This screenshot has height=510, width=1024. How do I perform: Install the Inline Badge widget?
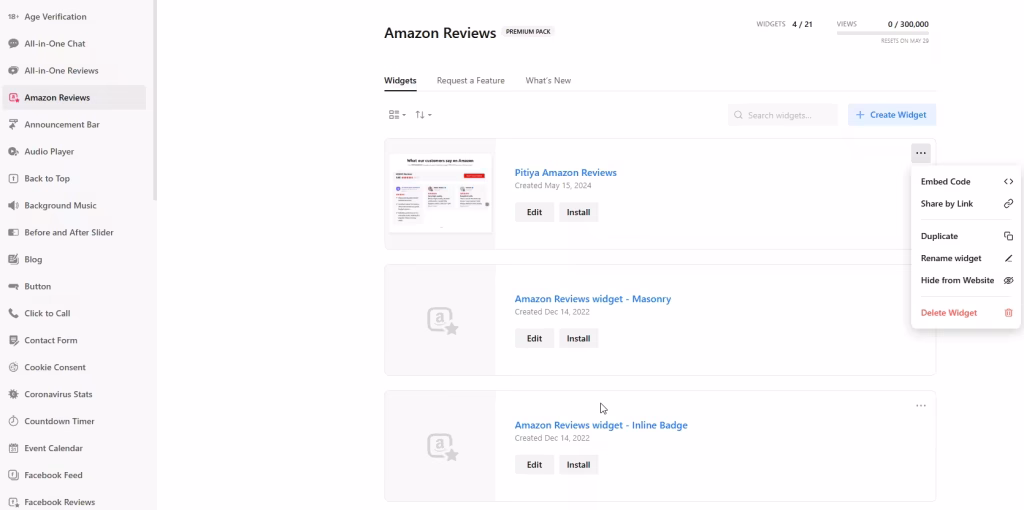[578, 465]
